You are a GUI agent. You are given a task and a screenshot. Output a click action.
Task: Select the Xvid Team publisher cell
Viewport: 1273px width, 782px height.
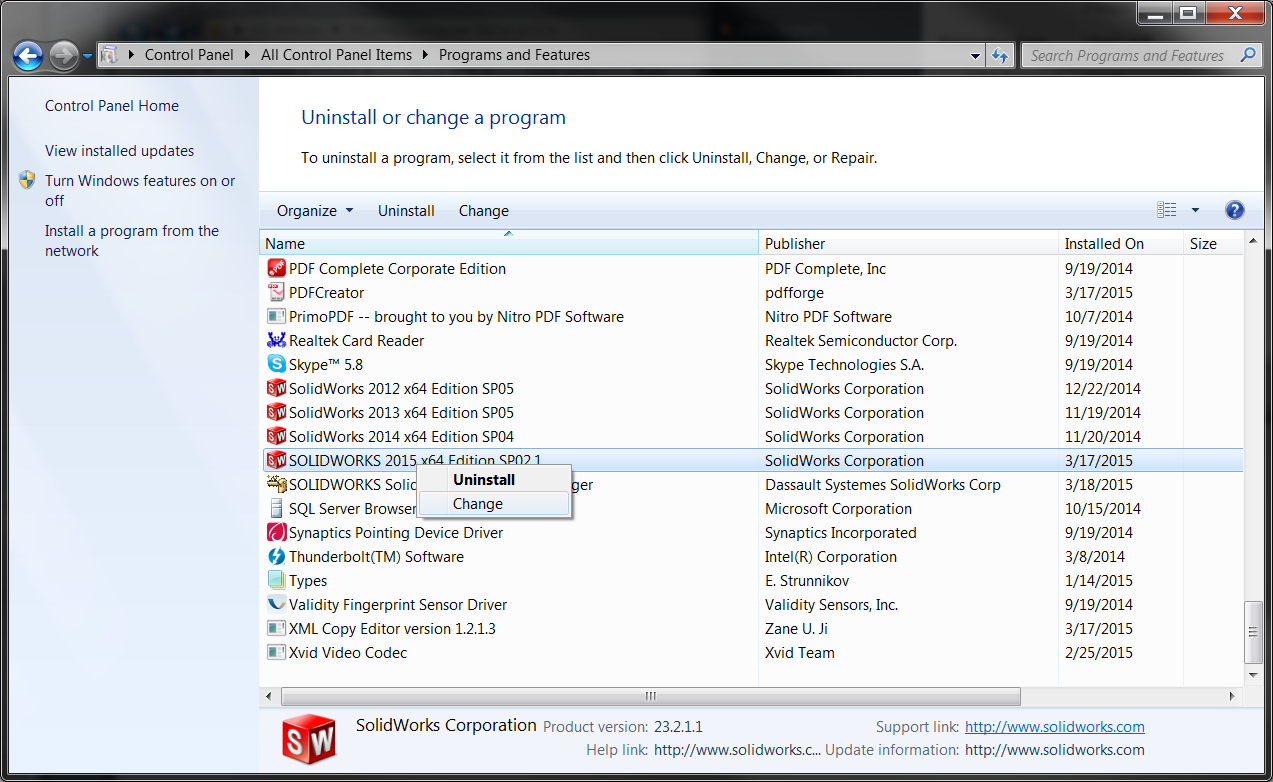pos(800,652)
